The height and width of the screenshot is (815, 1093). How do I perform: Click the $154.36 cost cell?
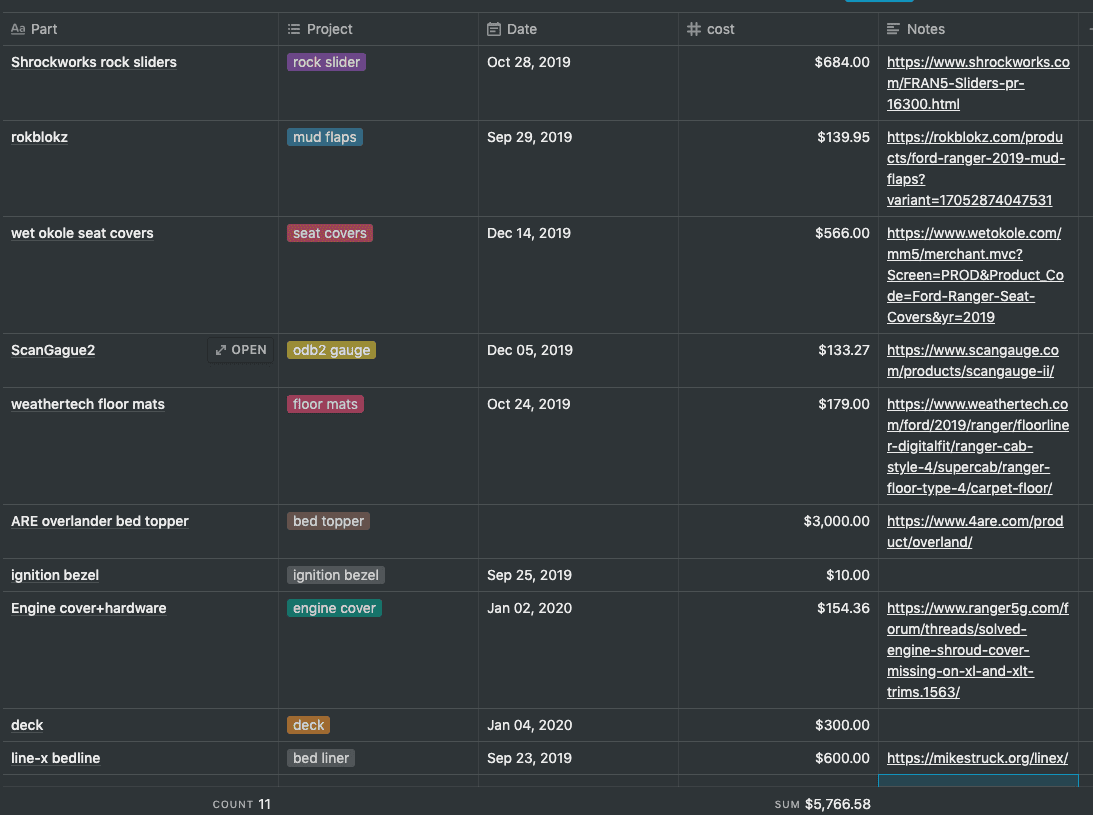click(779, 650)
